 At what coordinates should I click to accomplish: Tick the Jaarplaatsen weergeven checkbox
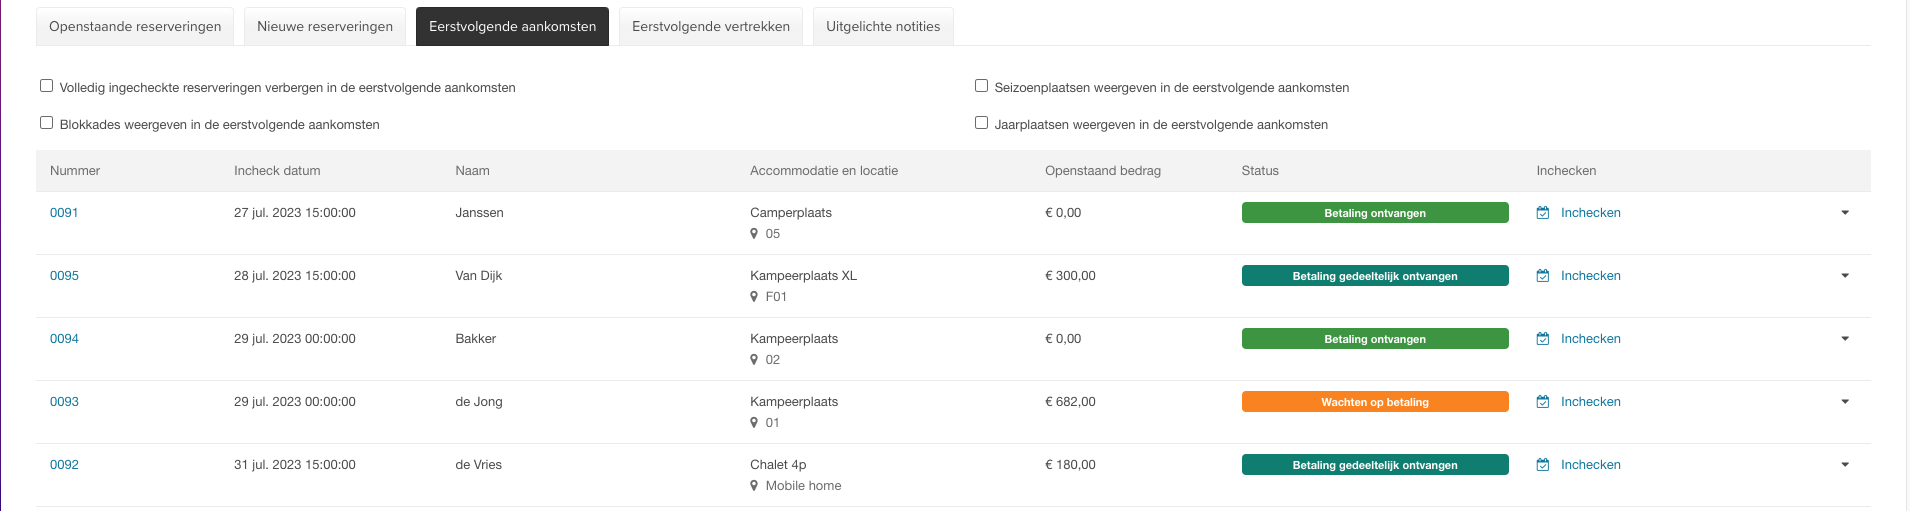pyautogui.click(x=981, y=123)
